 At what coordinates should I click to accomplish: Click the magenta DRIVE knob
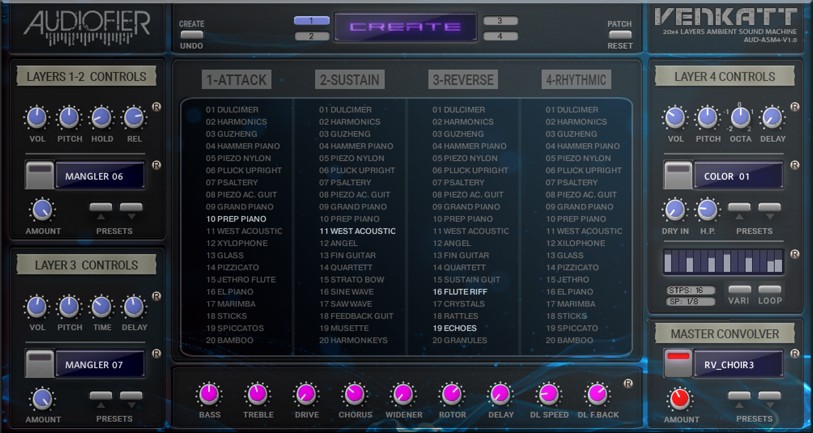[x=306, y=395]
